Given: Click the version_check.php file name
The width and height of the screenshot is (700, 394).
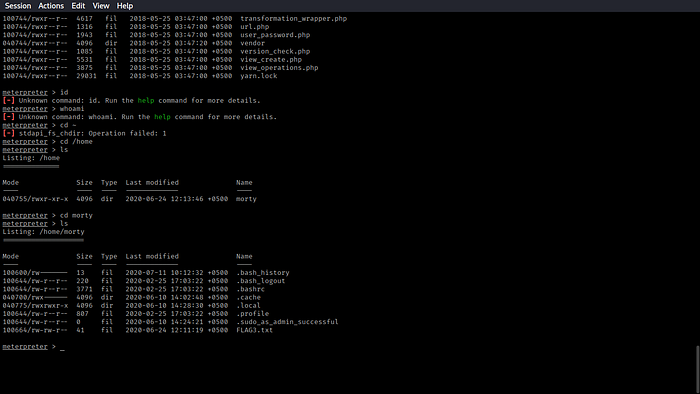Looking at the screenshot, I should pos(275,51).
